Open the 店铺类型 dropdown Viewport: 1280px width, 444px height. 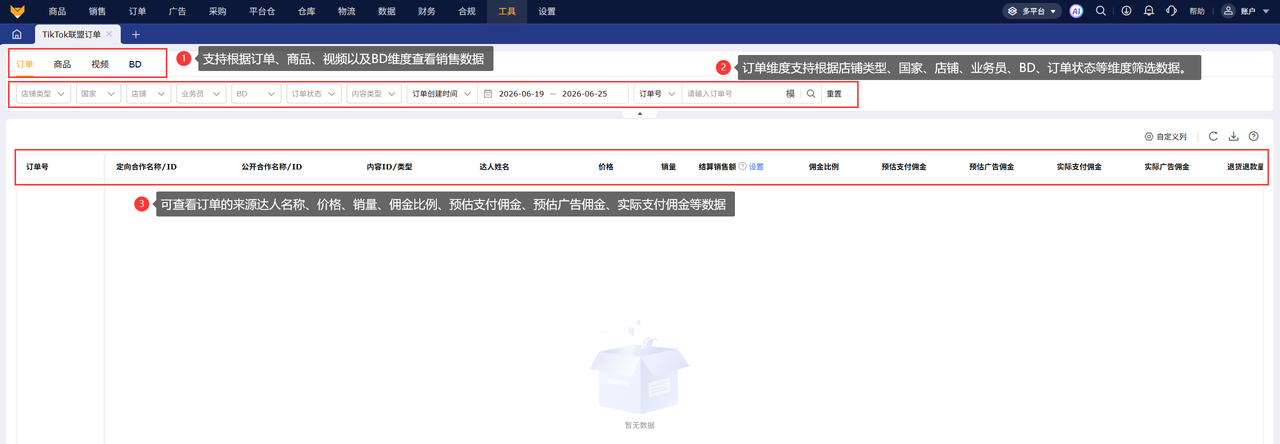point(43,93)
